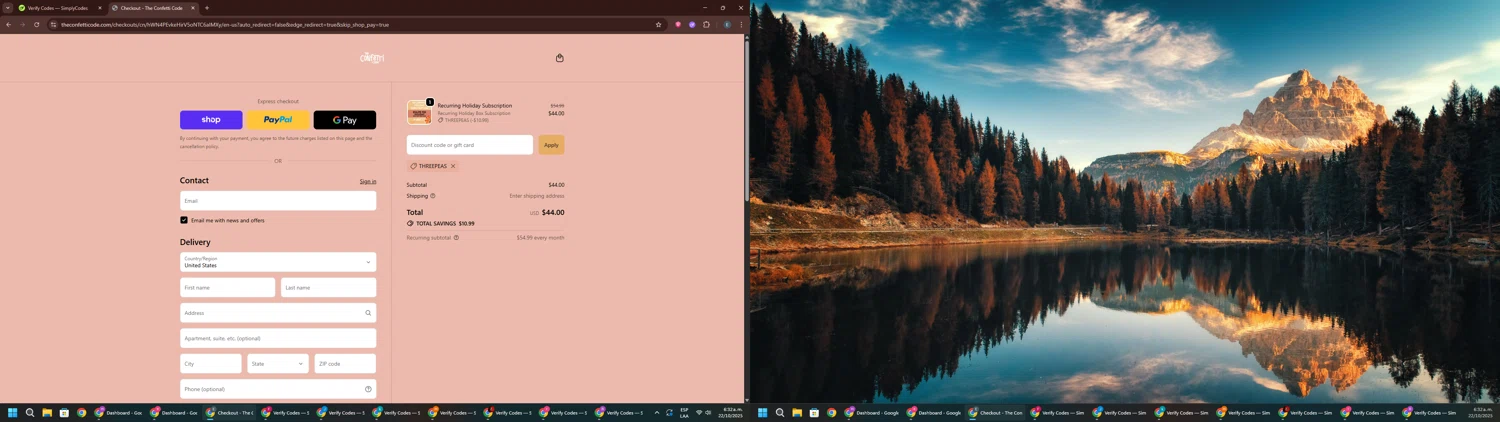Toggle Email me with news and offers
The image size is (1500, 422).
click(x=184, y=220)
